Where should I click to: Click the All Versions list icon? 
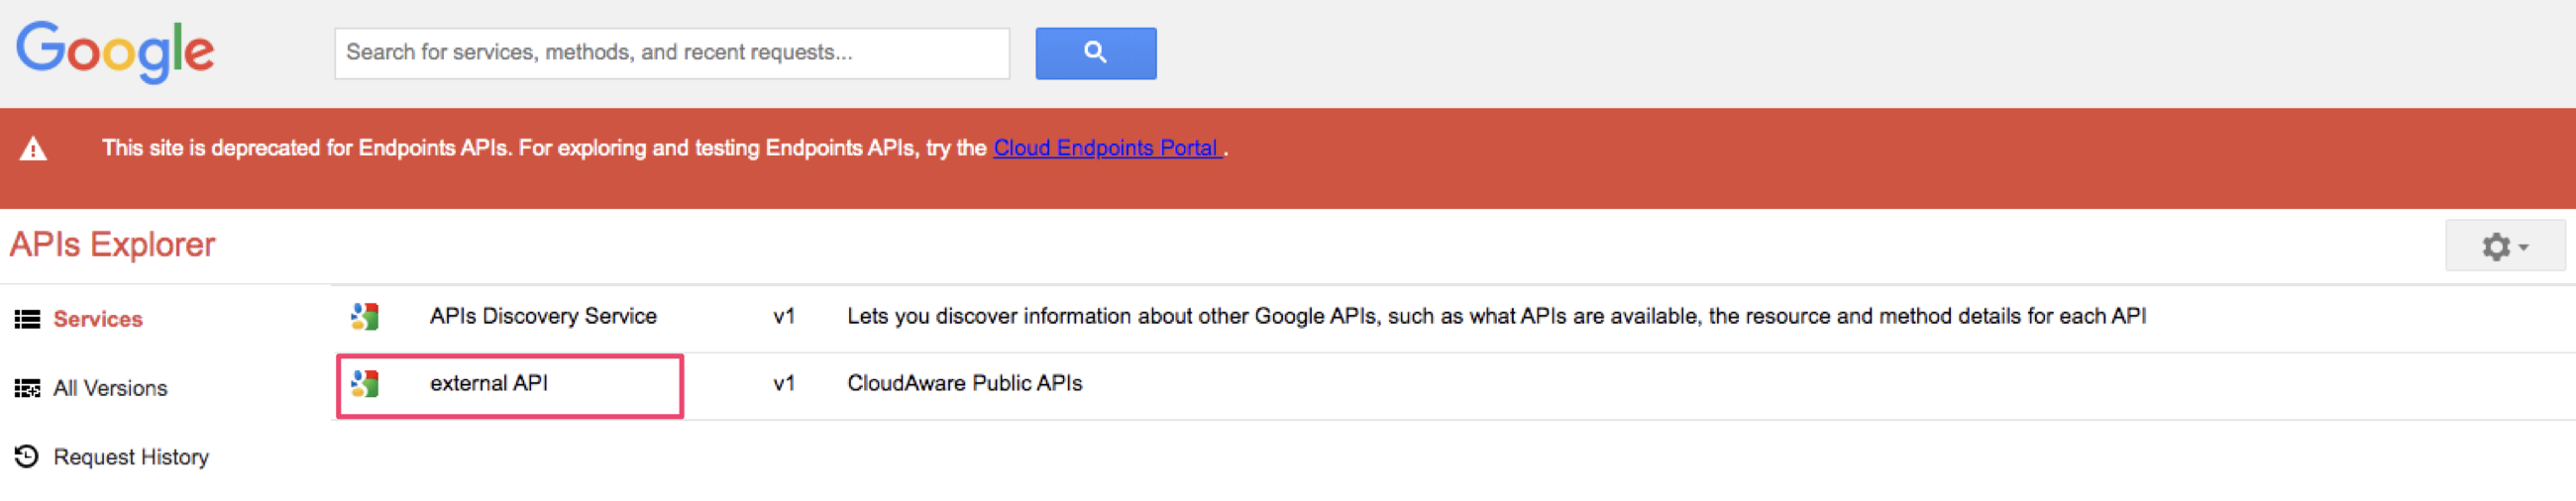click(27, 388)
